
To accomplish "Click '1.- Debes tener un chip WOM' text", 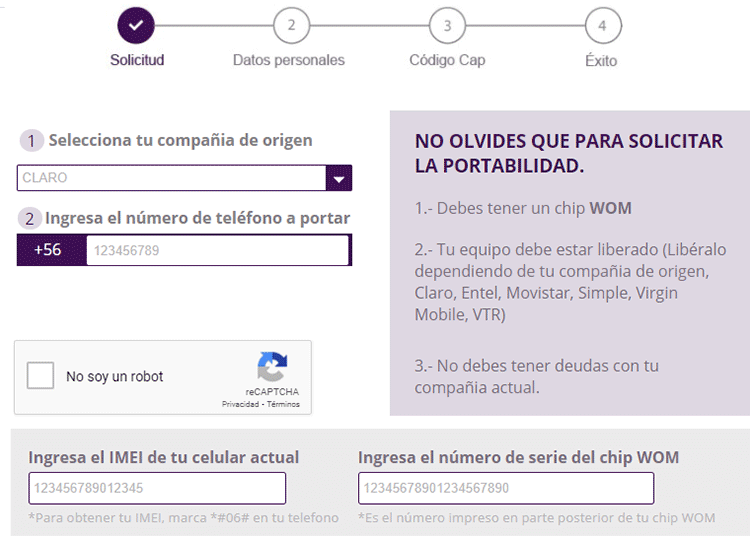I will [x=523, y=208].
